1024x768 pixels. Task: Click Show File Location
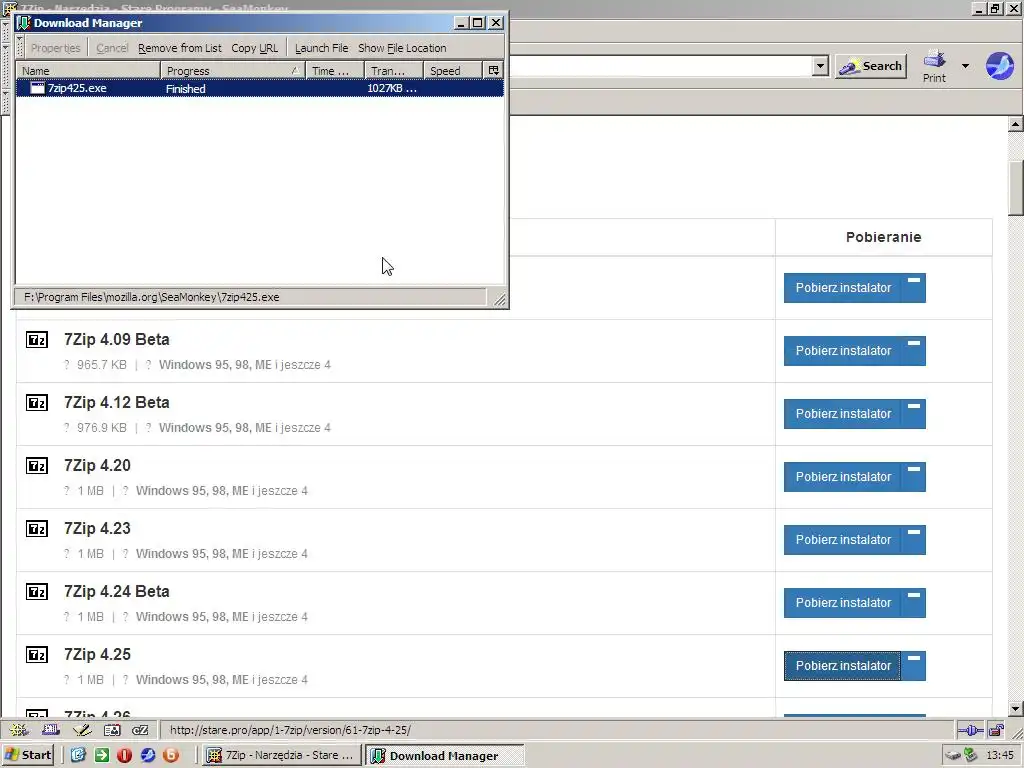[x=402, y=48]
